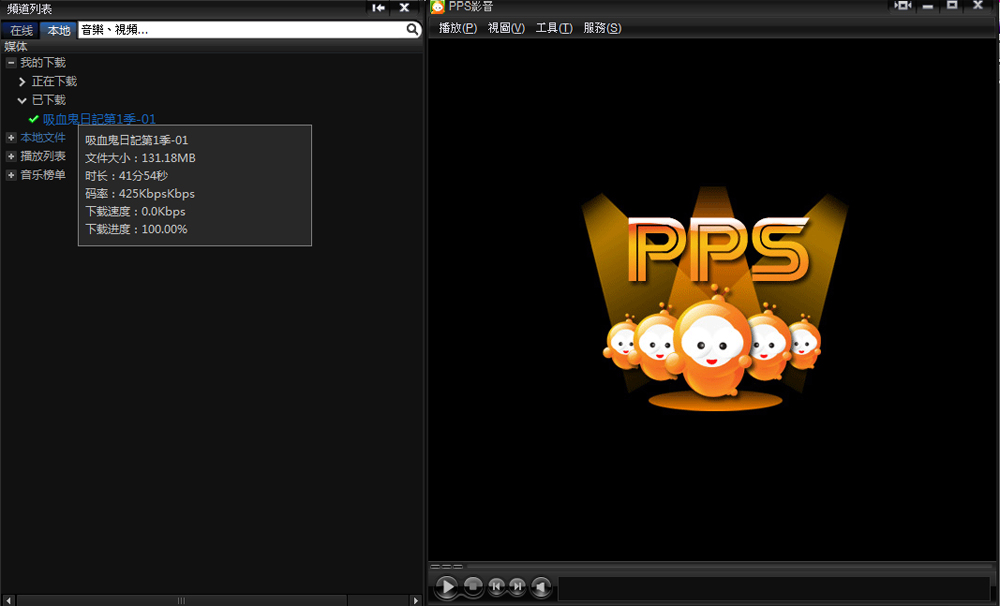Collapse the channel list panel arrow
This screenshot has width=1000, height=606.
[x=378, y=8]
